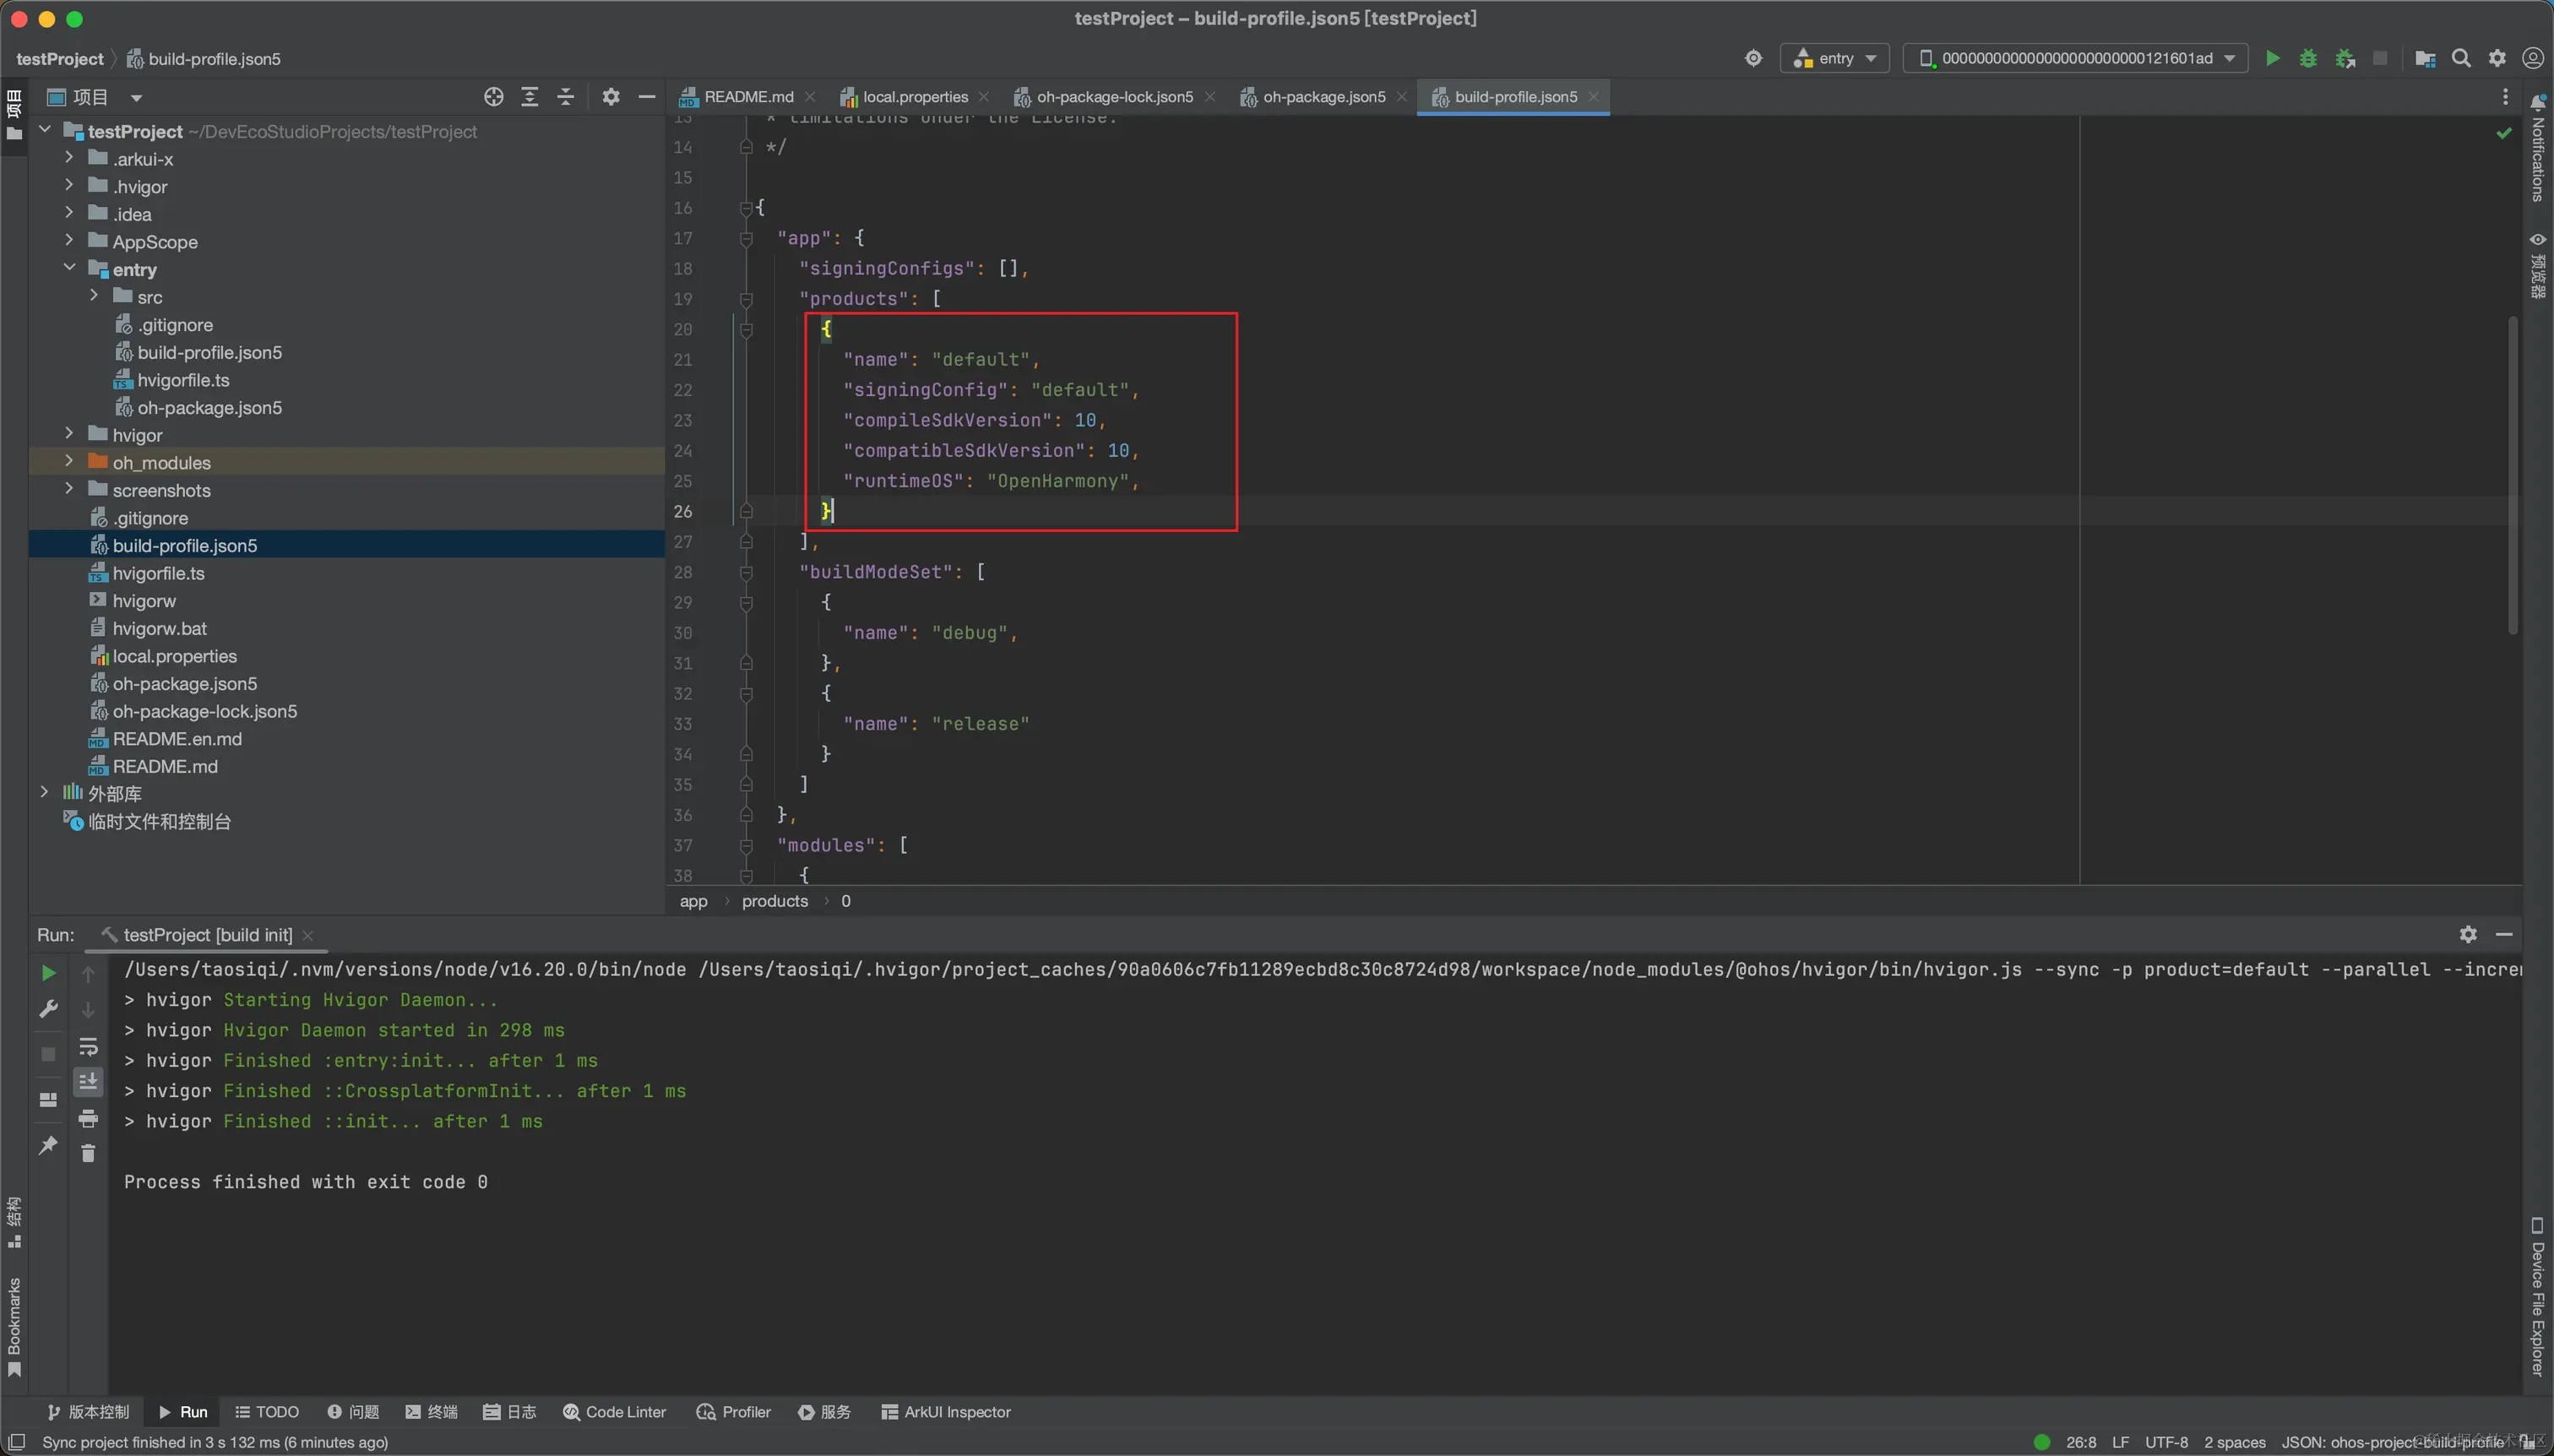Expand the AppScope folder
Image resolution: width=2554 pixels, height=1456 pixels.
coord(69,240)
